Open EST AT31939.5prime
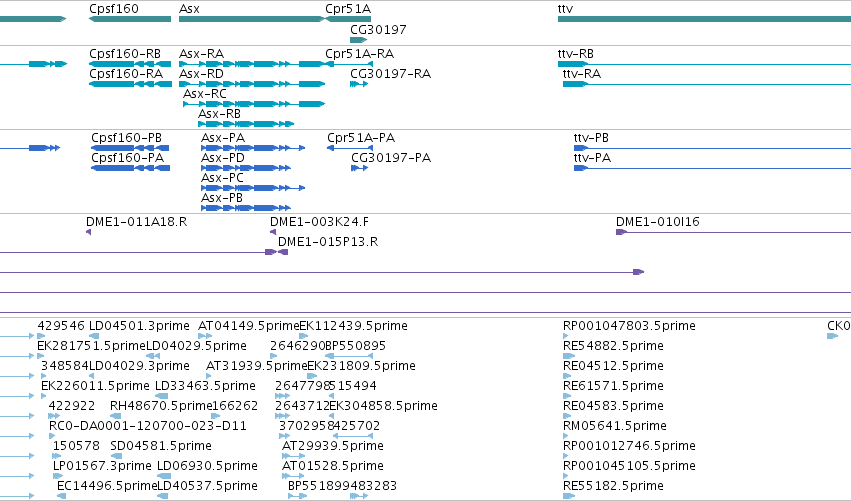This screenshot has height=501, width=851. tap(257, 366)
